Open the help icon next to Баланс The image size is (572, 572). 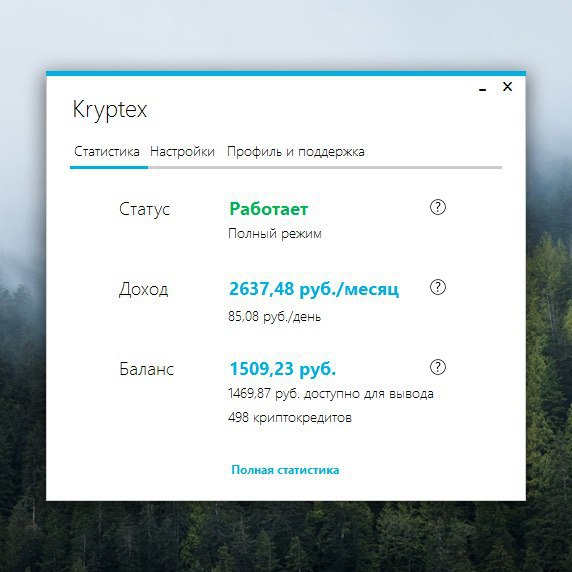click(437, 367)
